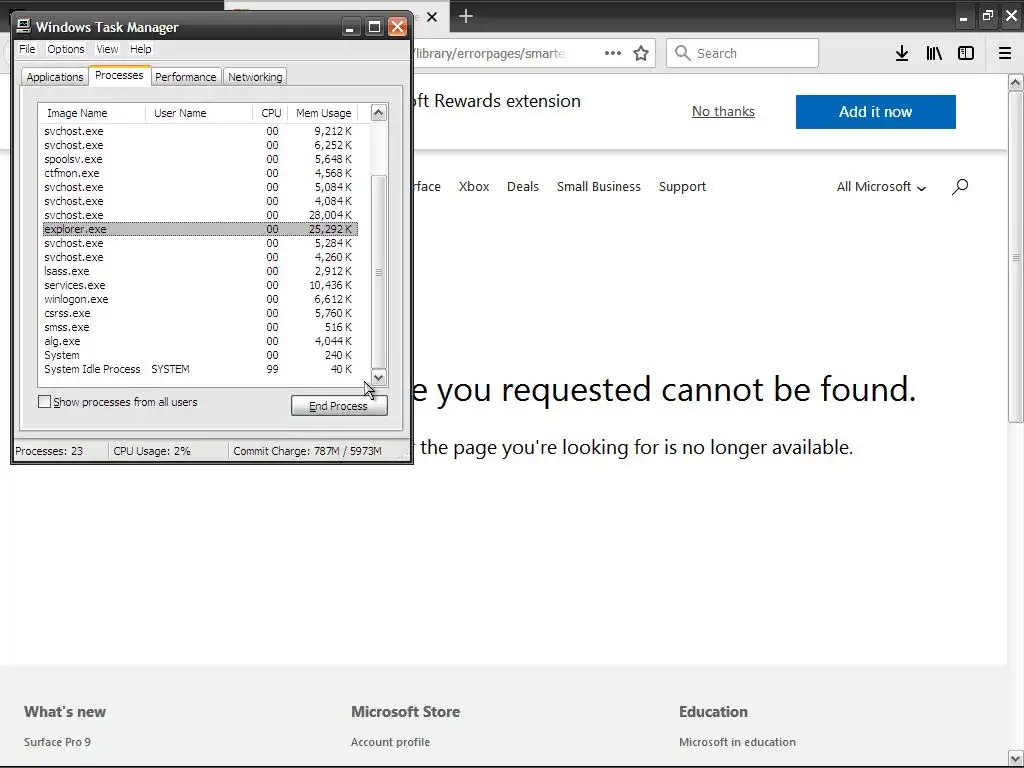Click the browser page scrollbar thumb
Screen dimensions: 1024x768
[x=1016, y=257]
